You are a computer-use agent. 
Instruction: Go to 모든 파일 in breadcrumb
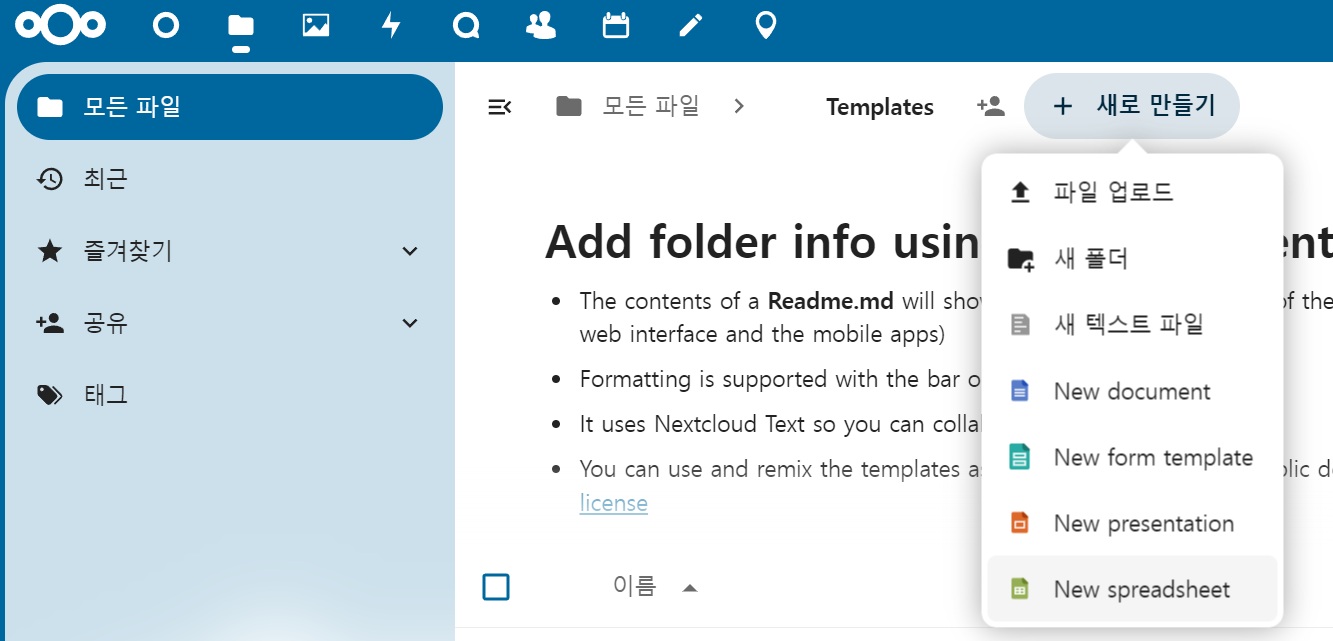click(x=651, y=106)
